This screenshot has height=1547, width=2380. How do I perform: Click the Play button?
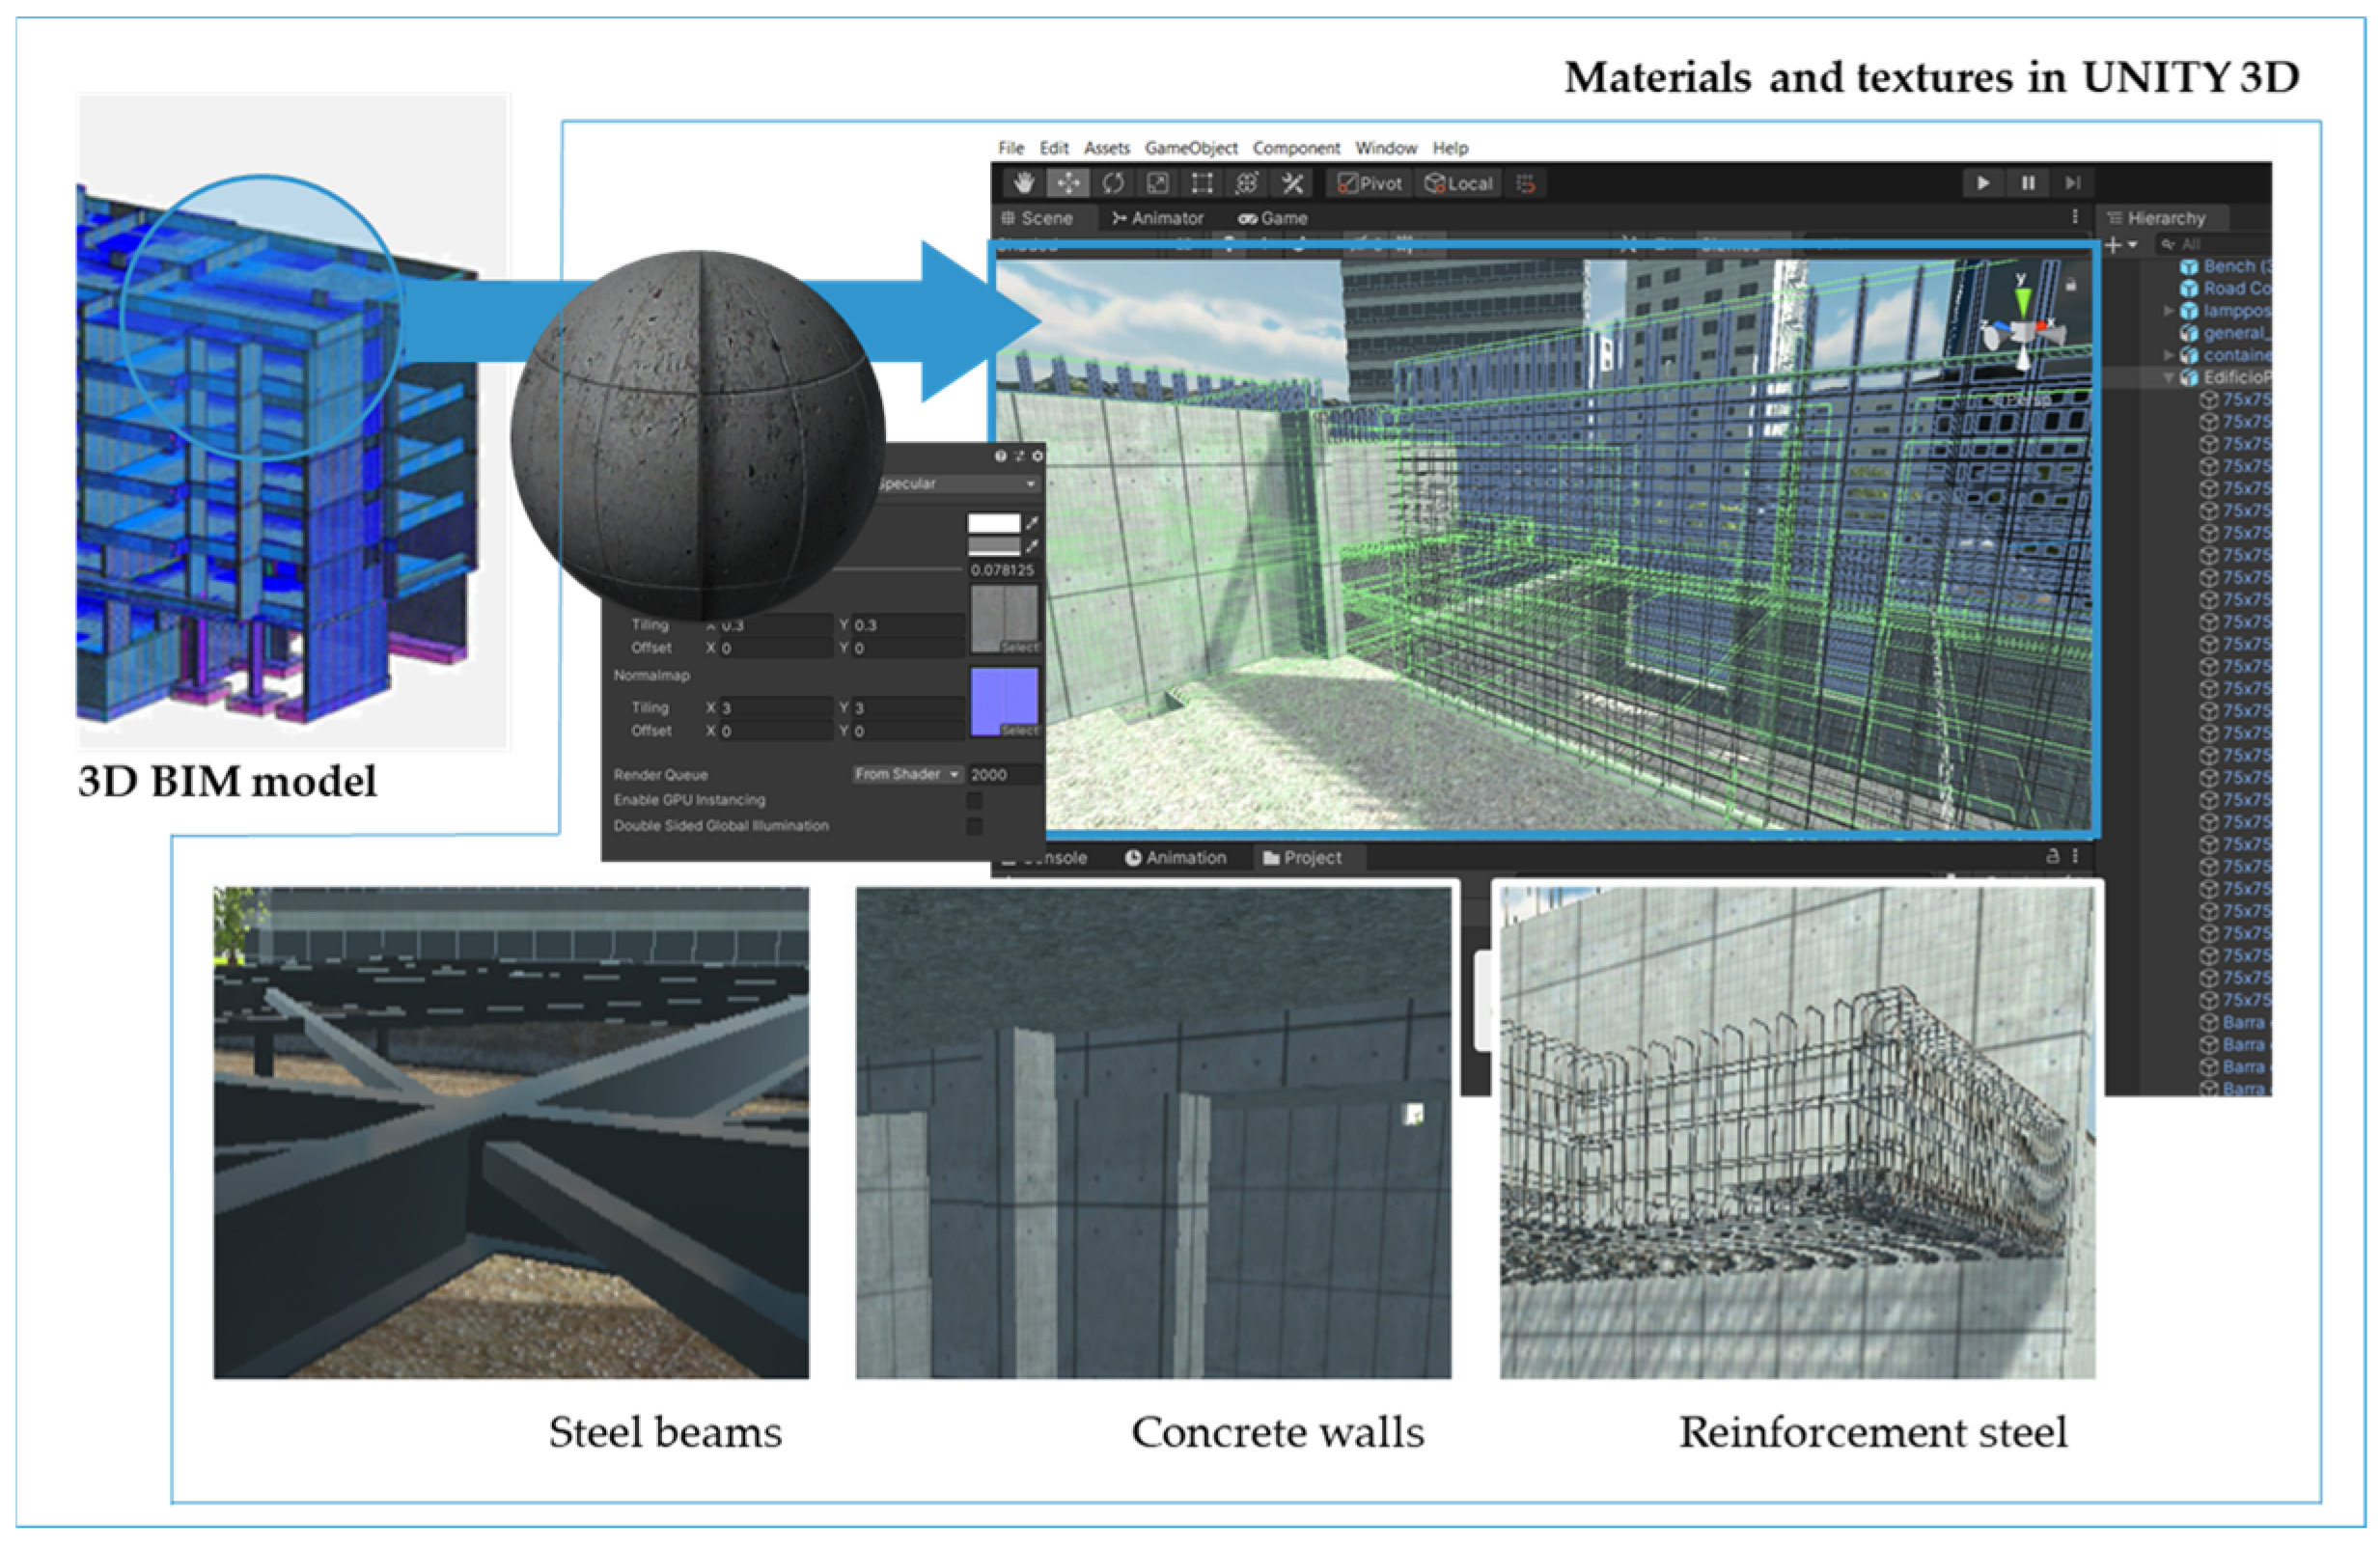click(1982, 183)
